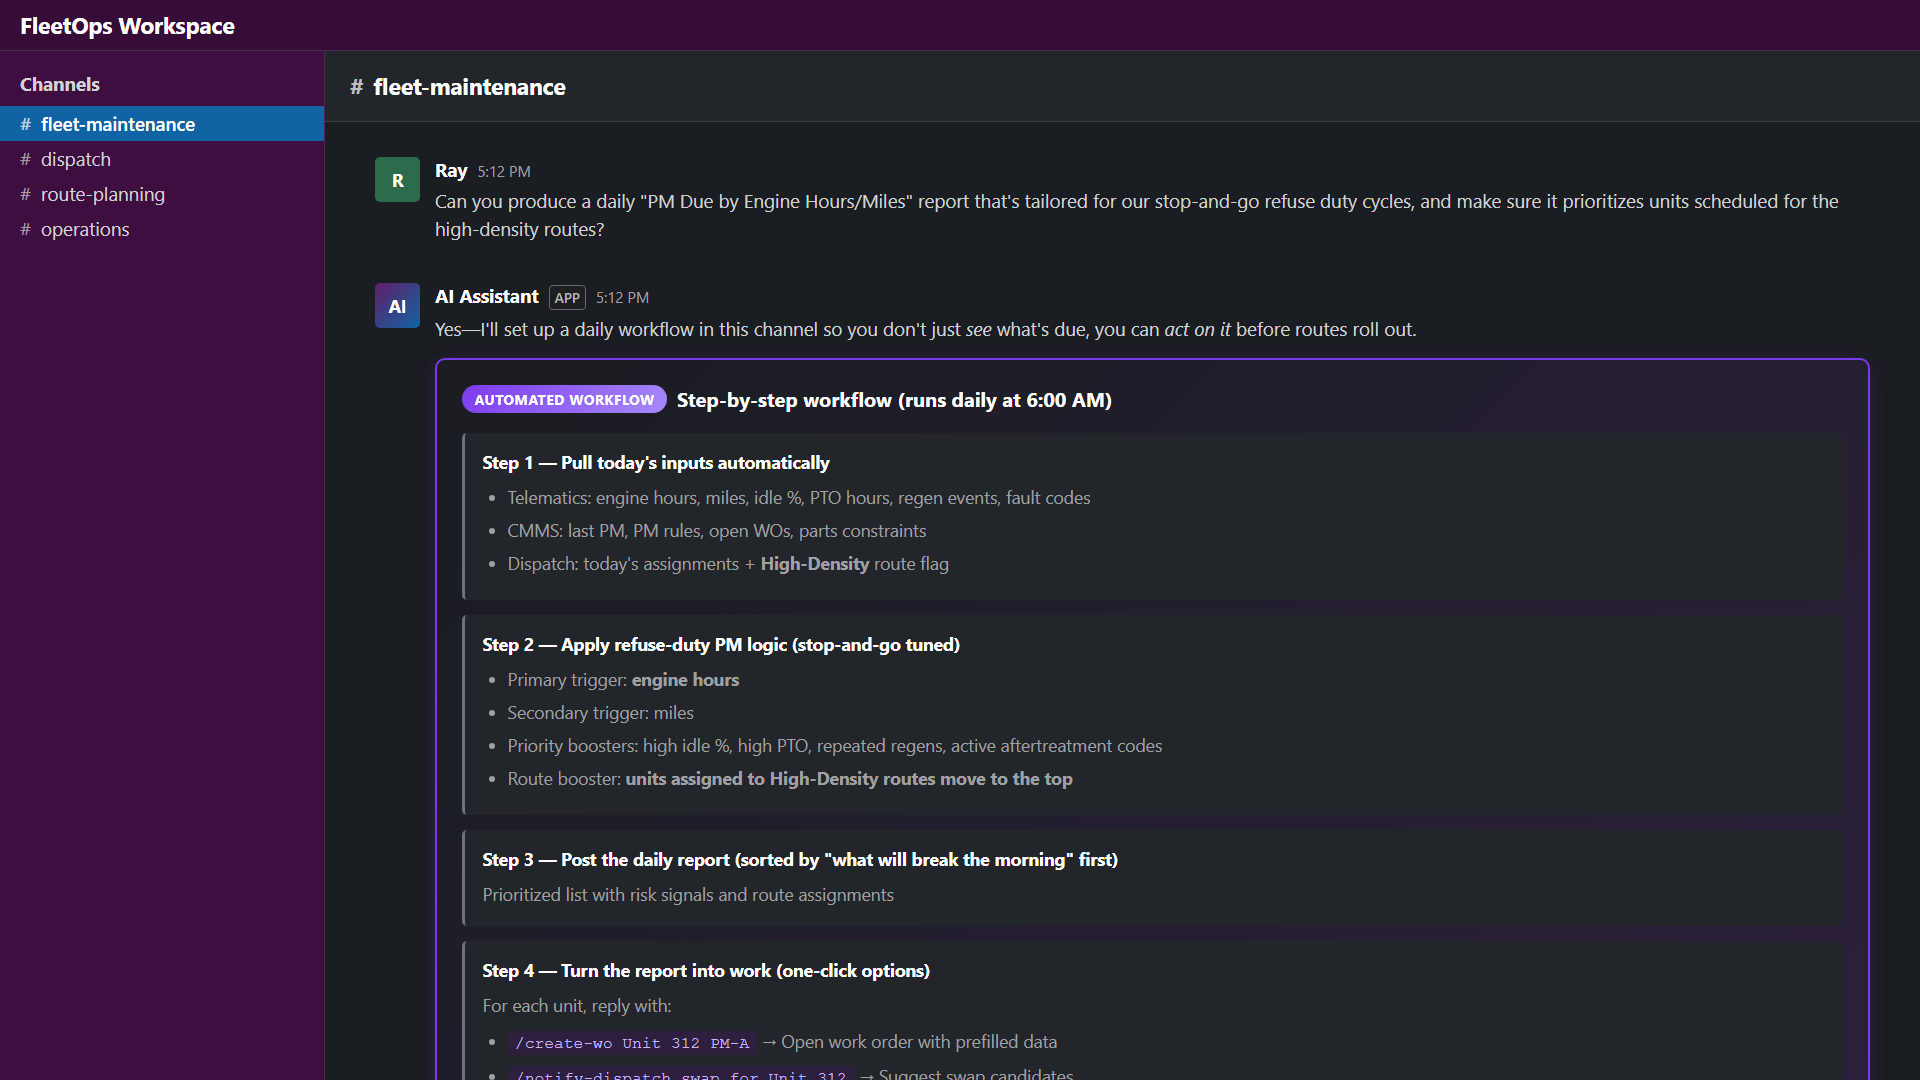Click the Channels section heading
Viewport: 1920px width, 1080px height.
point(60,84)
